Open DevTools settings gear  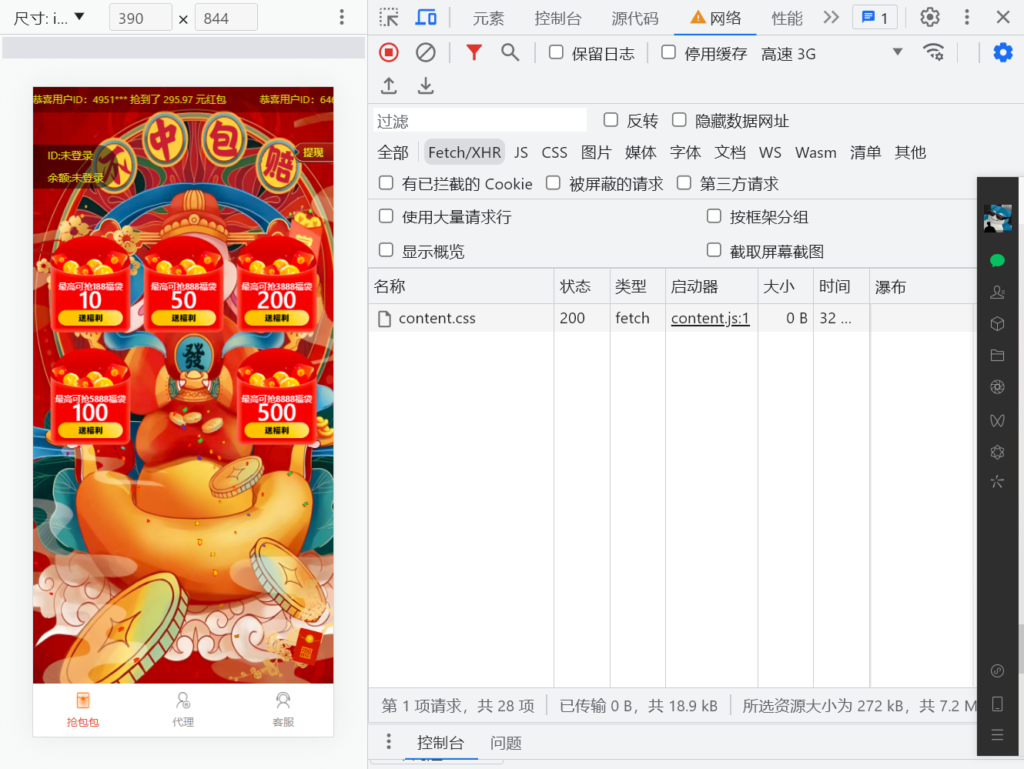point(929,17)
